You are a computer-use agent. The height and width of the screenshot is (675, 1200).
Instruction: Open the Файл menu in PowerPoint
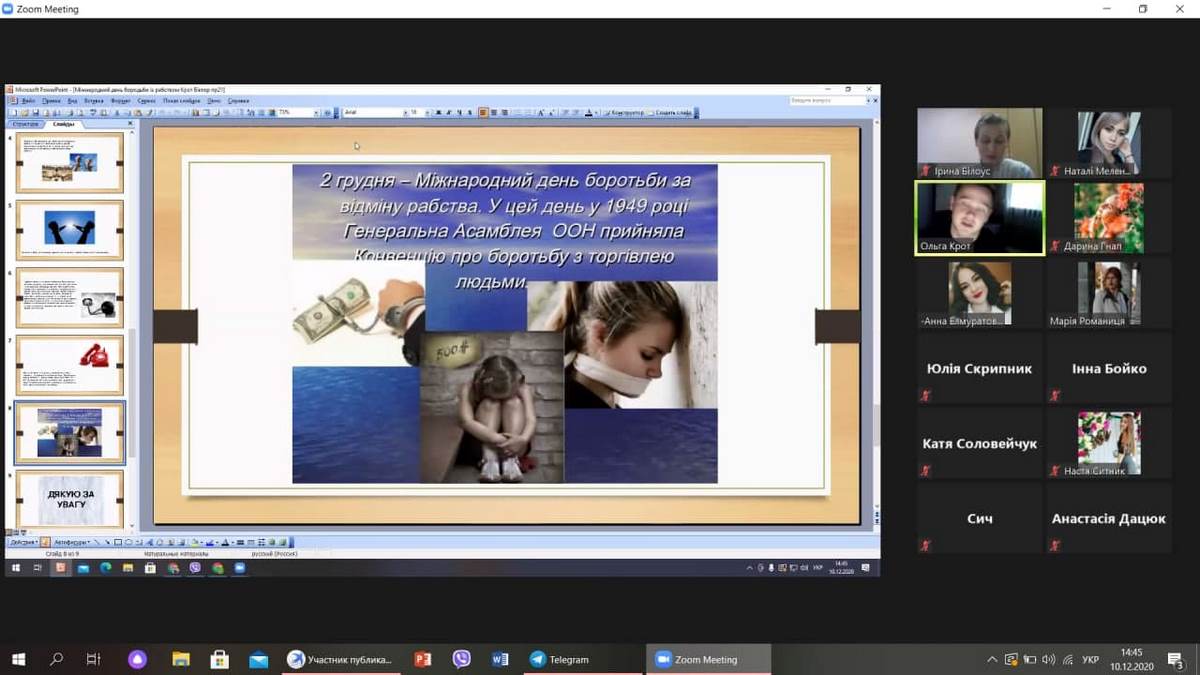(x=27, y=101)
